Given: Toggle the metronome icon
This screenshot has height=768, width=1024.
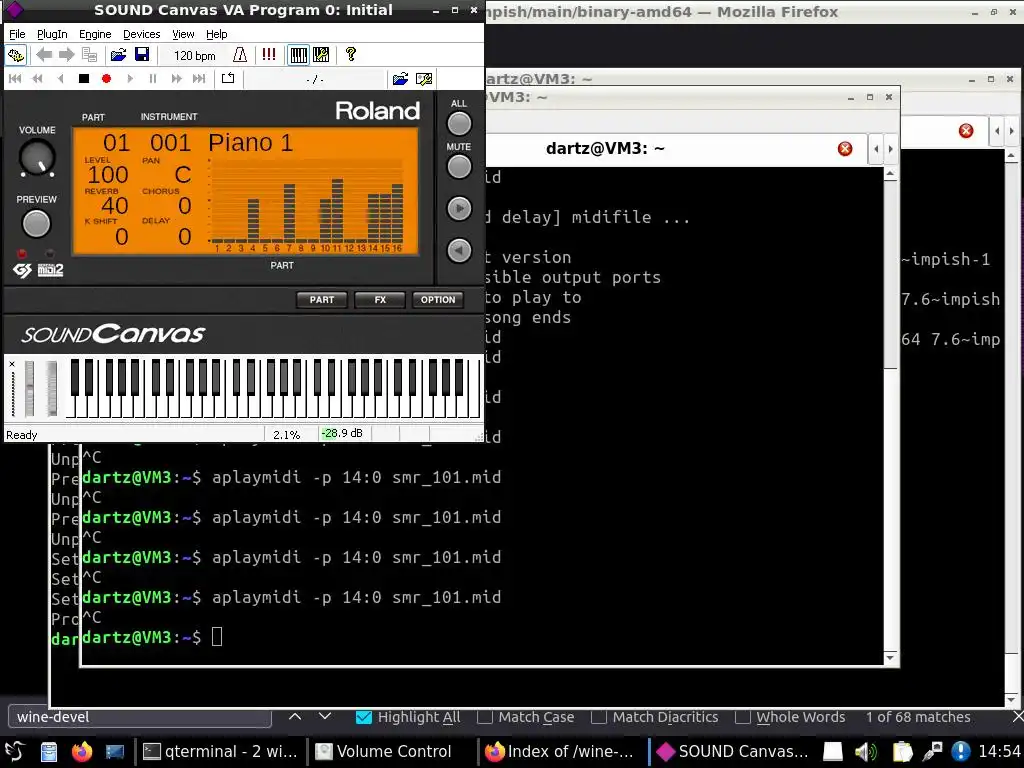Looking at the screenshot, I should (x=240, y=56).
